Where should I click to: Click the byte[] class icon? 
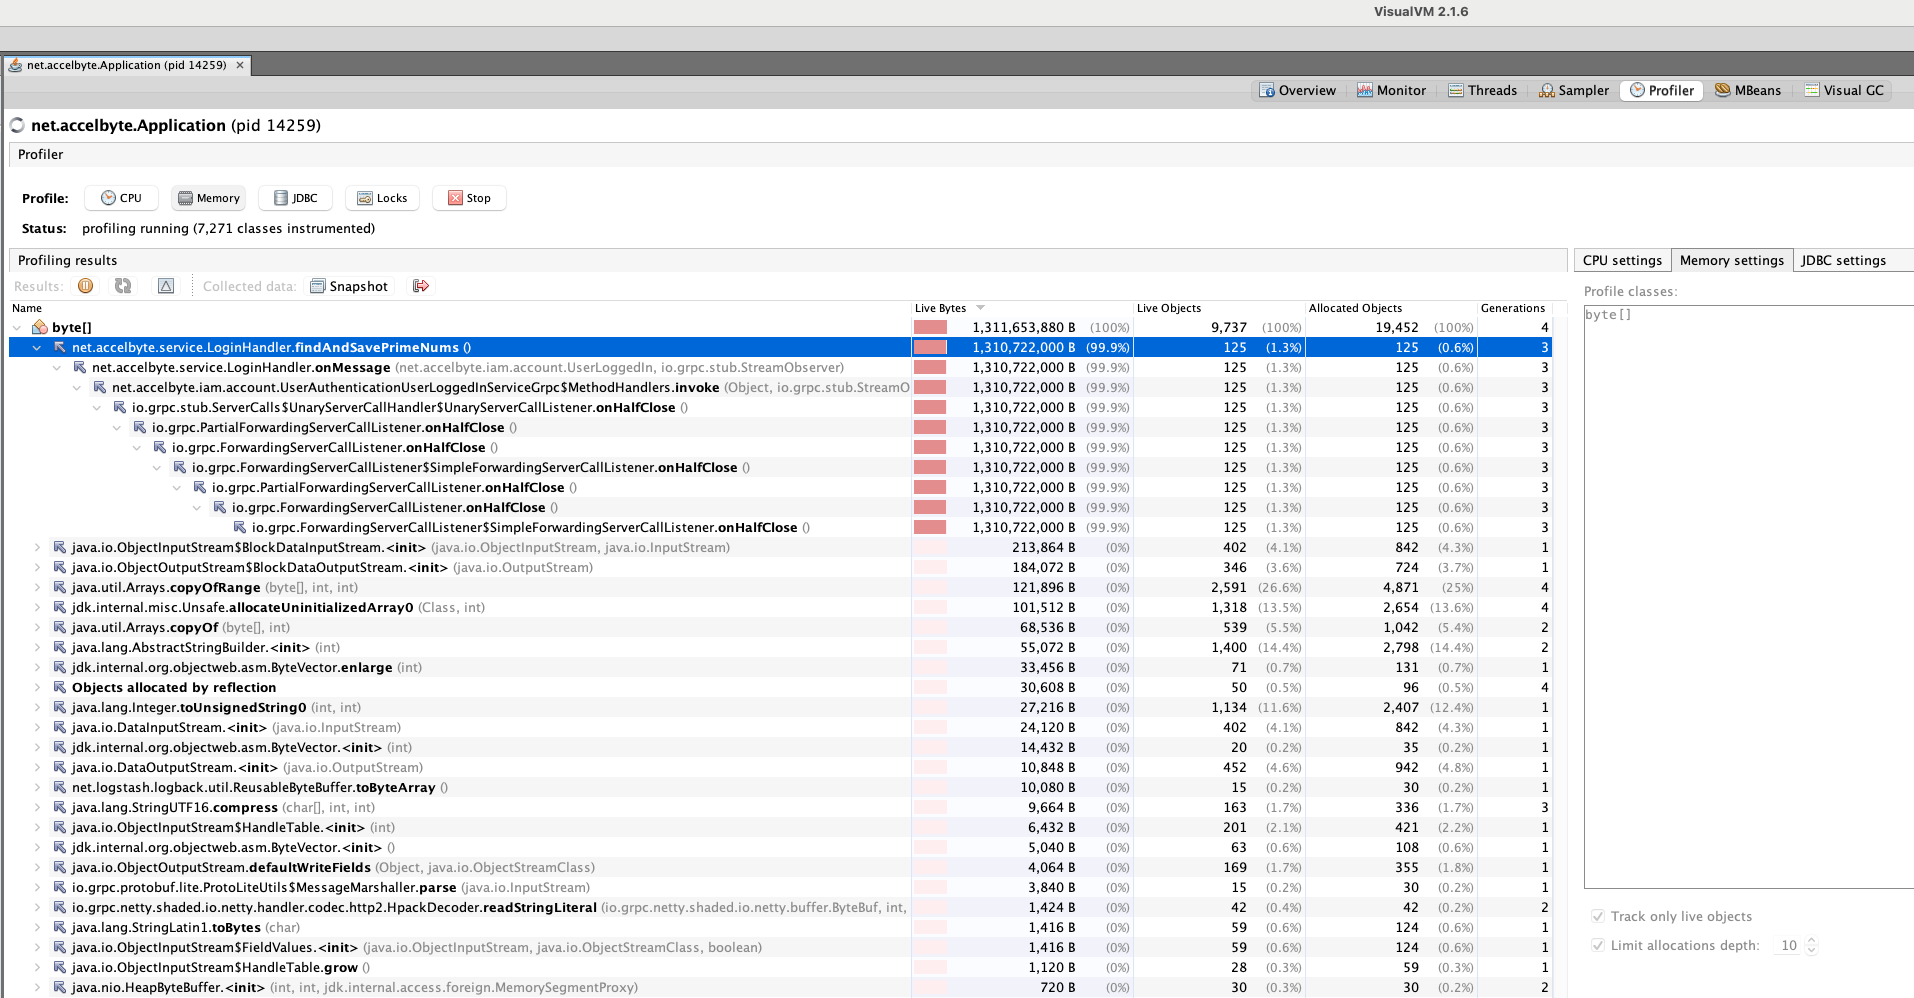pos(40,327)
